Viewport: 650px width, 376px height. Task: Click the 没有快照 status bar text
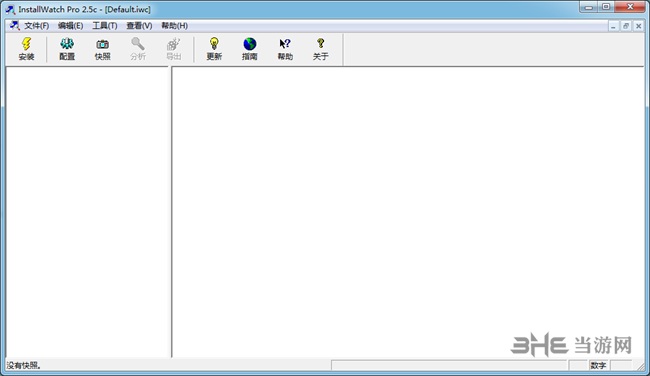pyautogui.click(x=24, y=365)
